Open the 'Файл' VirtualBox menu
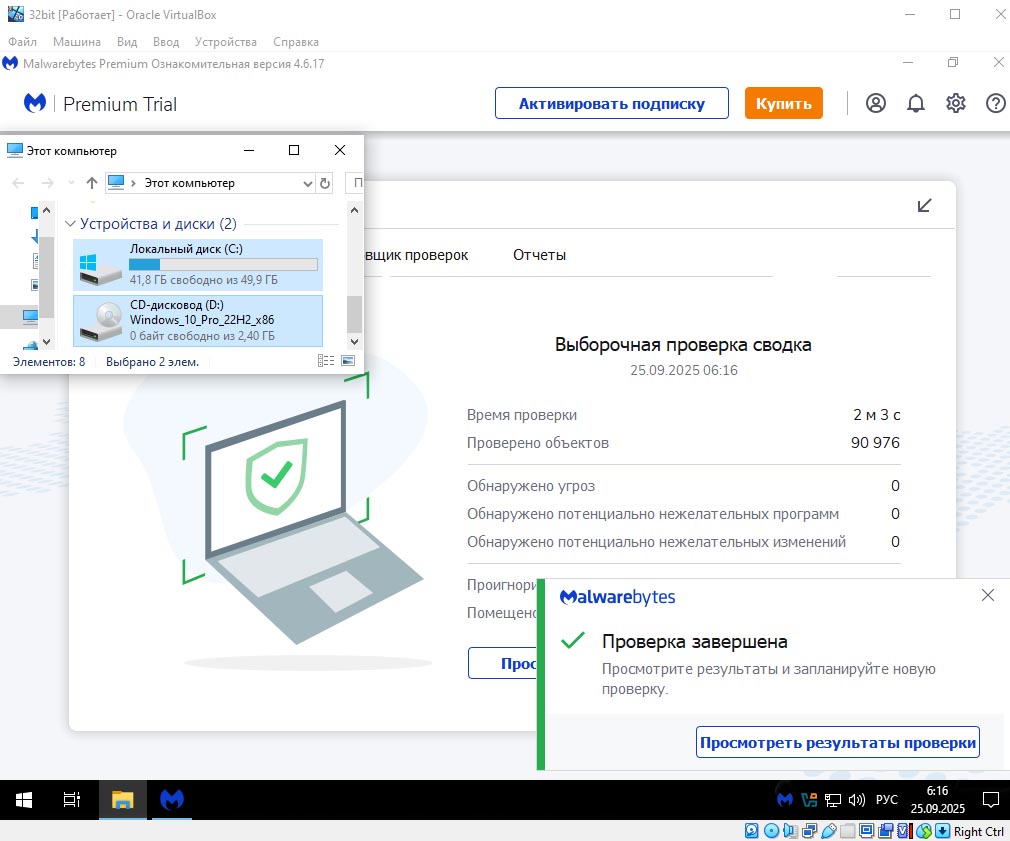1010x841 pixels. [x=23, y=42]
